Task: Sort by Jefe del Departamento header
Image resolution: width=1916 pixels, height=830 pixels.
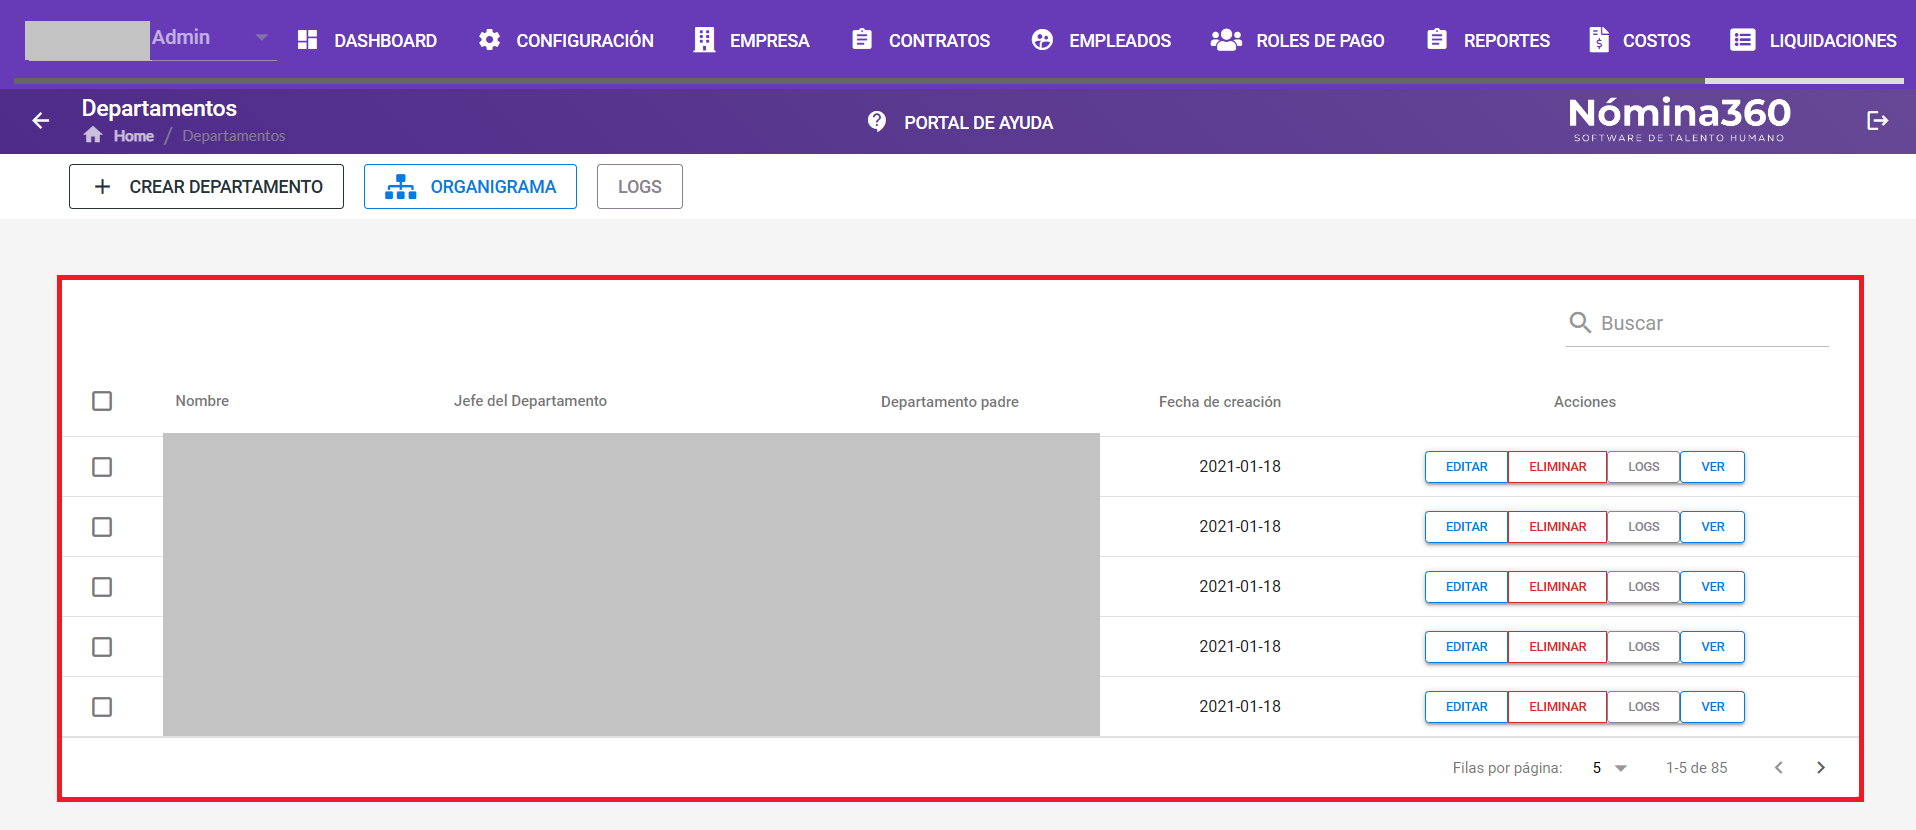Action: (x=530, y=401)
